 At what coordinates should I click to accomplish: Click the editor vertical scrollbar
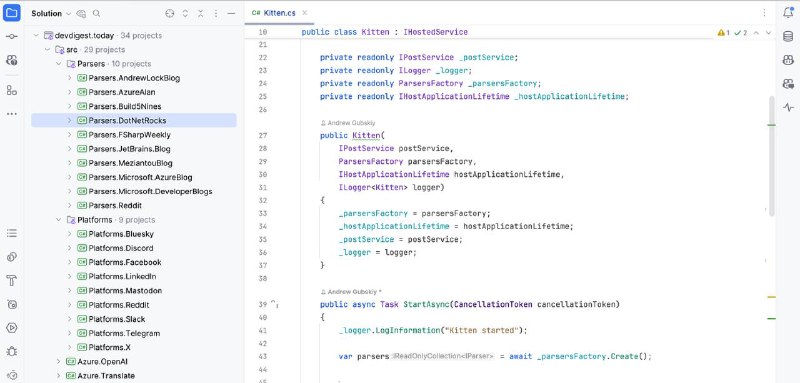[x=771, y=155]
